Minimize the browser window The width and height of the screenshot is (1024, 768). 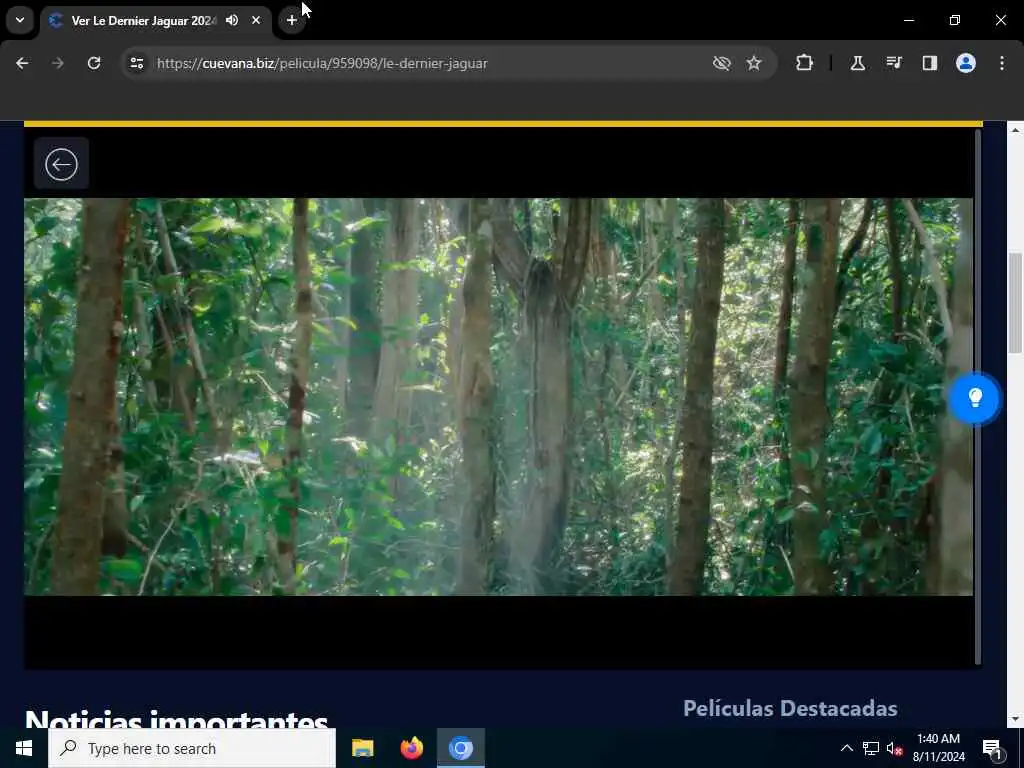[908, 20]
